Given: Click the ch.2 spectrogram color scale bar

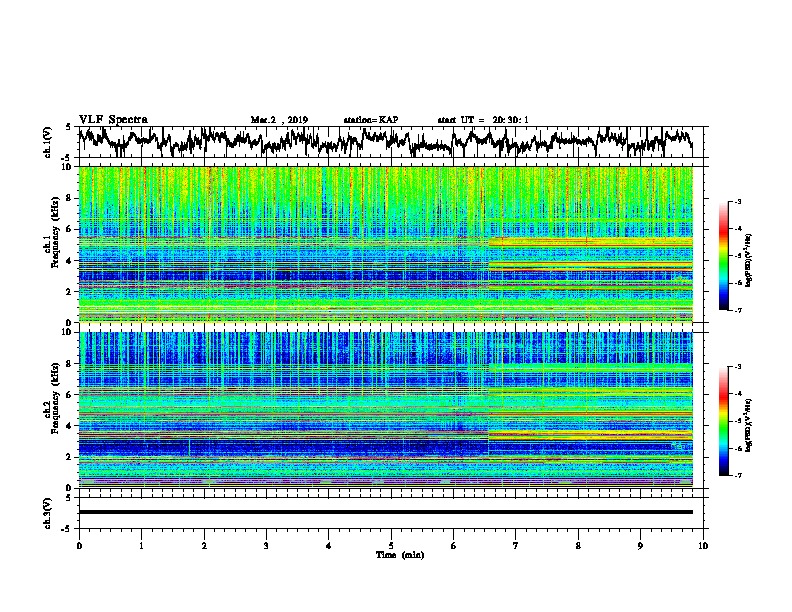Looking at the screenshot, I should 723,421.
